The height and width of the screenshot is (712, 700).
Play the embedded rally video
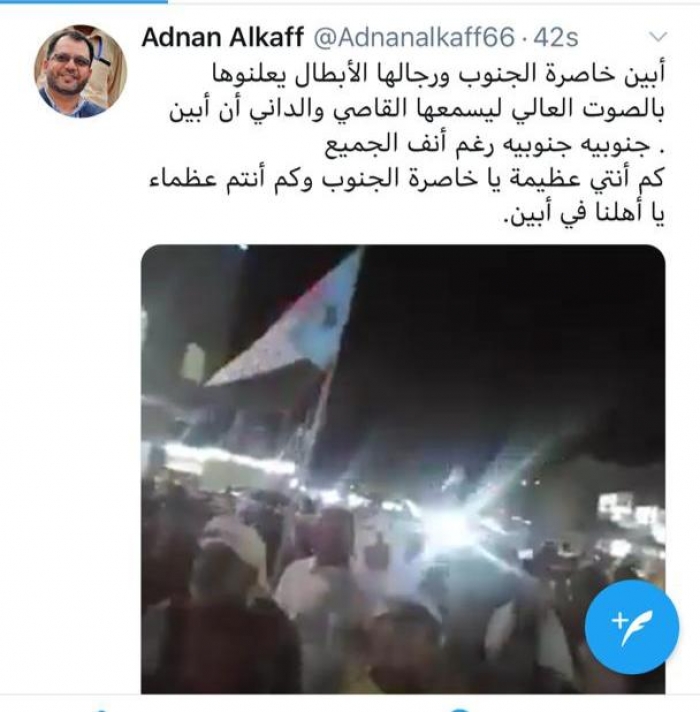(x=403, y=469)
